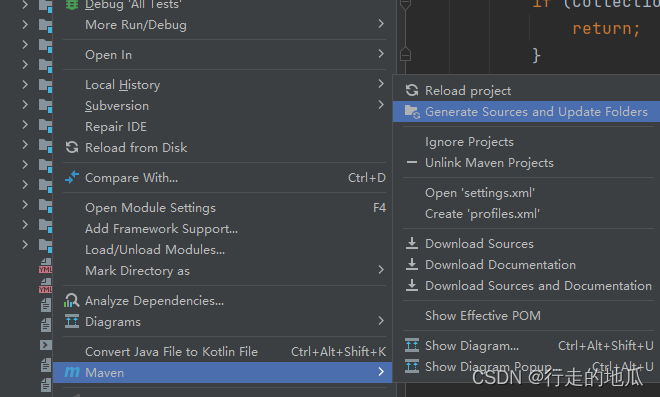Click the Download Documentation arrow icon
Image resolution: width=660 pixels, height=397 pixels.
[x=412, y=264]
